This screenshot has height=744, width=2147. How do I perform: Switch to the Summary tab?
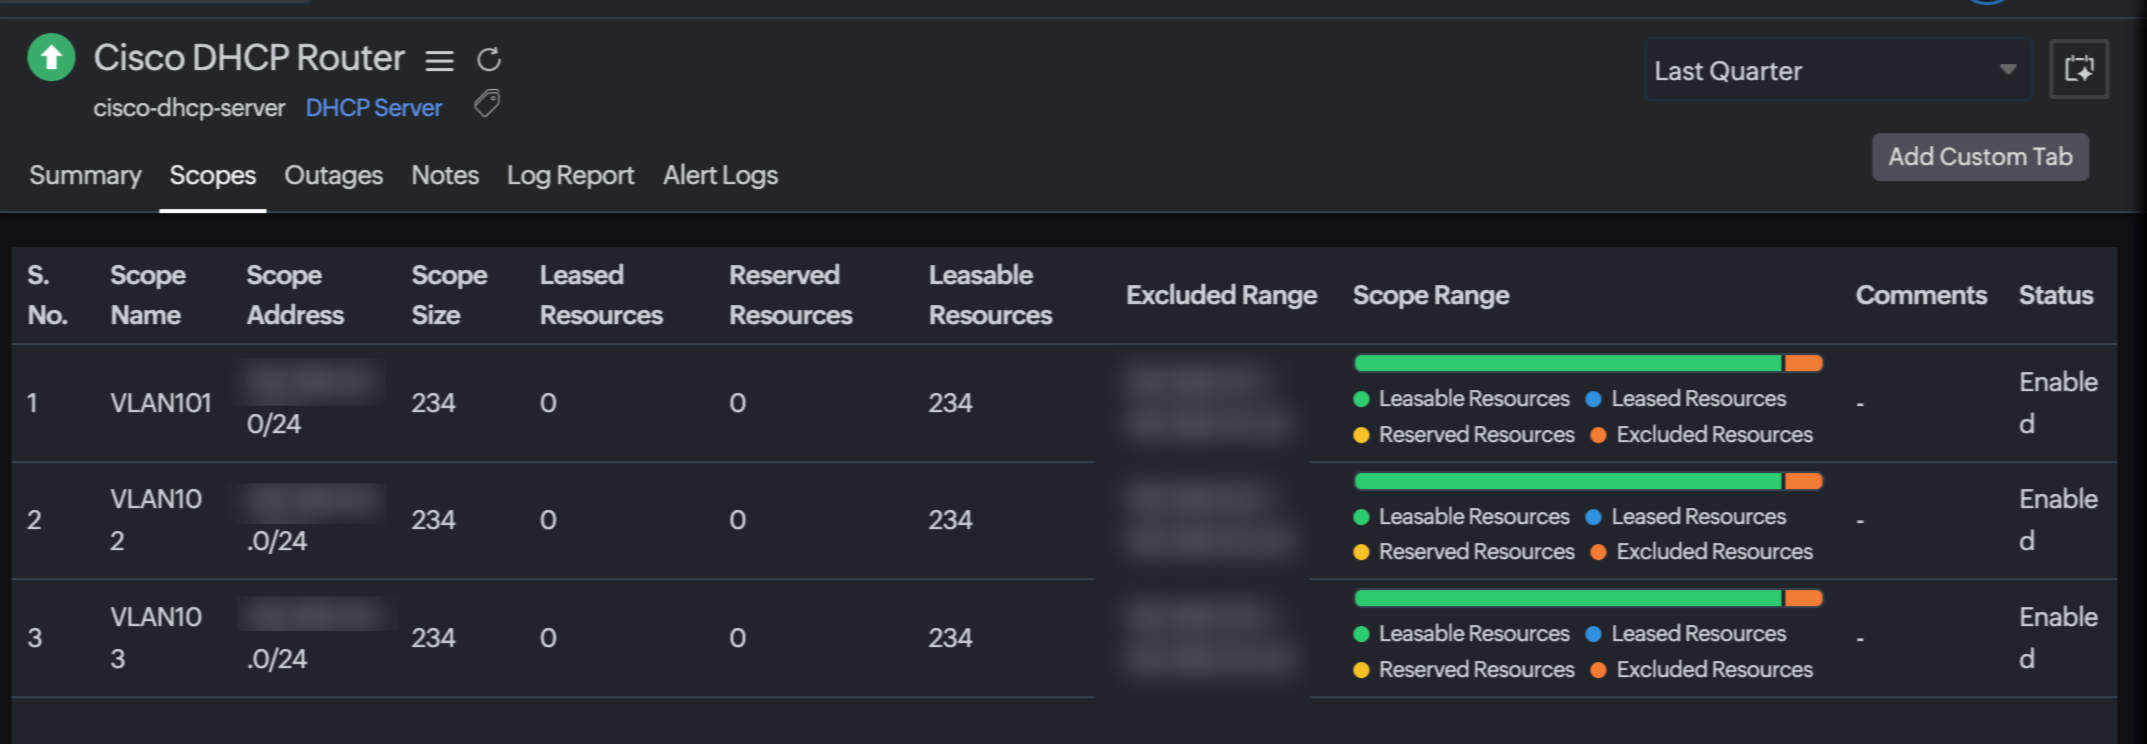(x=85, y=175)
